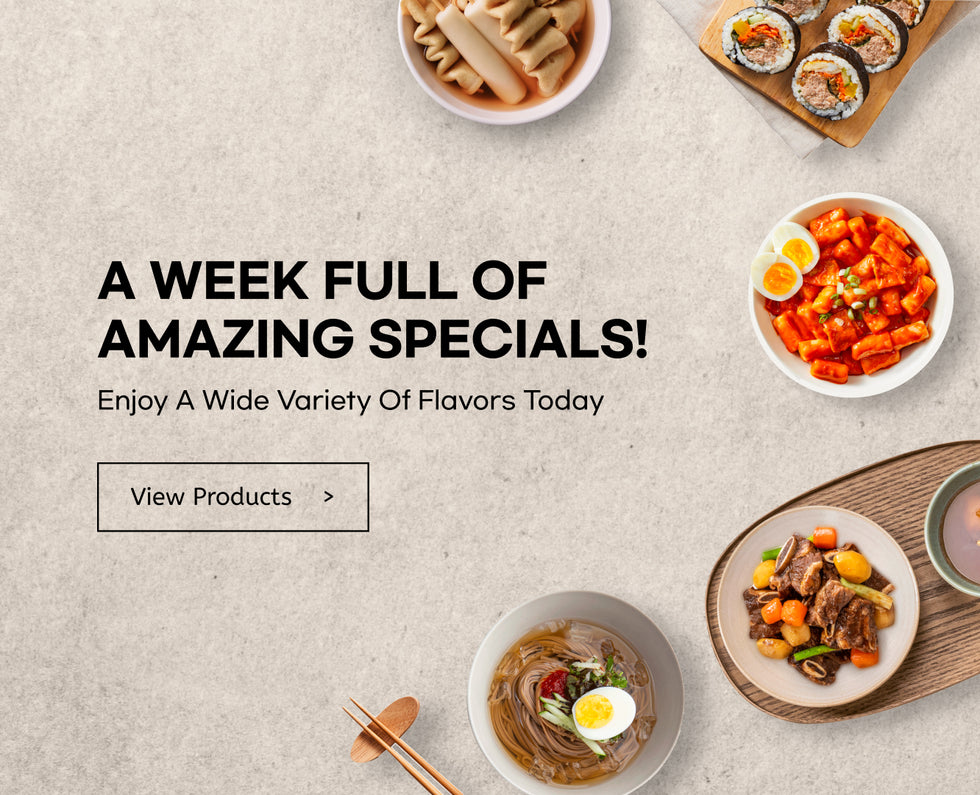Click the egg half atop the noodles

pos(603,712)
